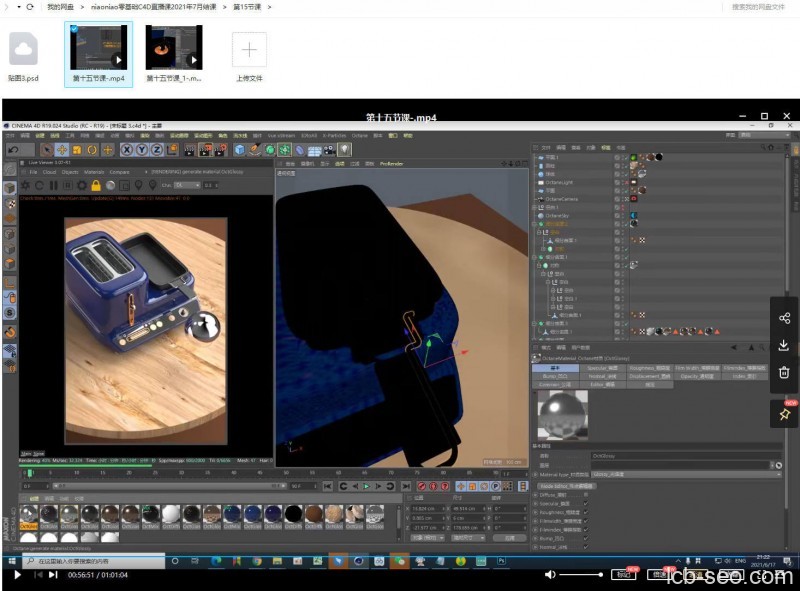The image size is (800, 591).
Task: Open the Material type dropdown
Action: (x=685, y=474)
